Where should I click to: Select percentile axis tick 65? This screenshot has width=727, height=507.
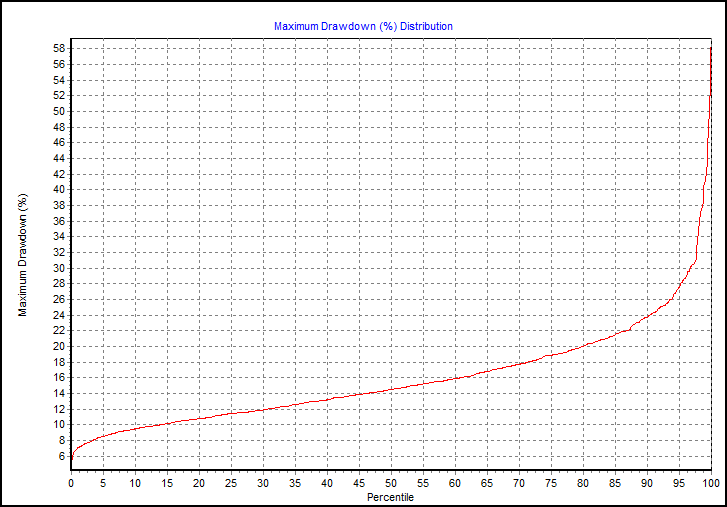pyautogui.click(x=487, y=483)
